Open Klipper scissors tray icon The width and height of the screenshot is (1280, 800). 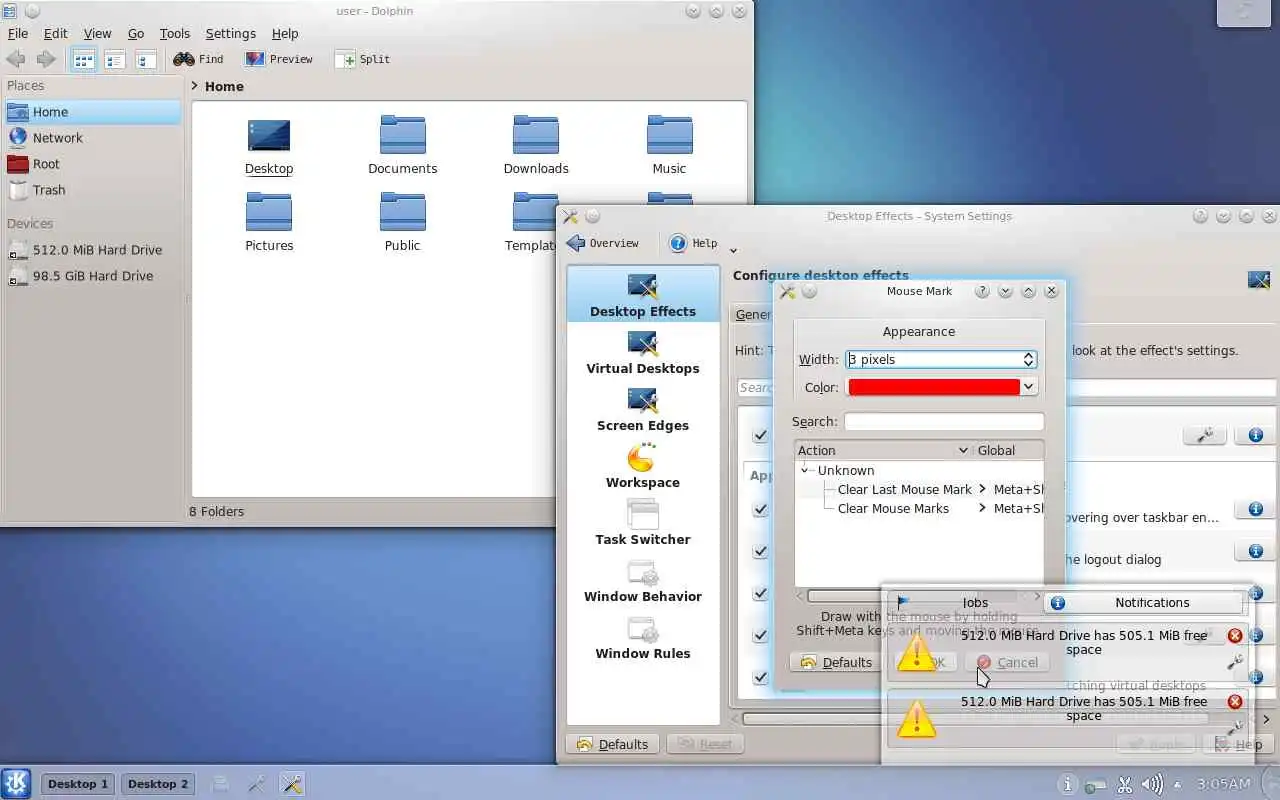coord(1125,784)
